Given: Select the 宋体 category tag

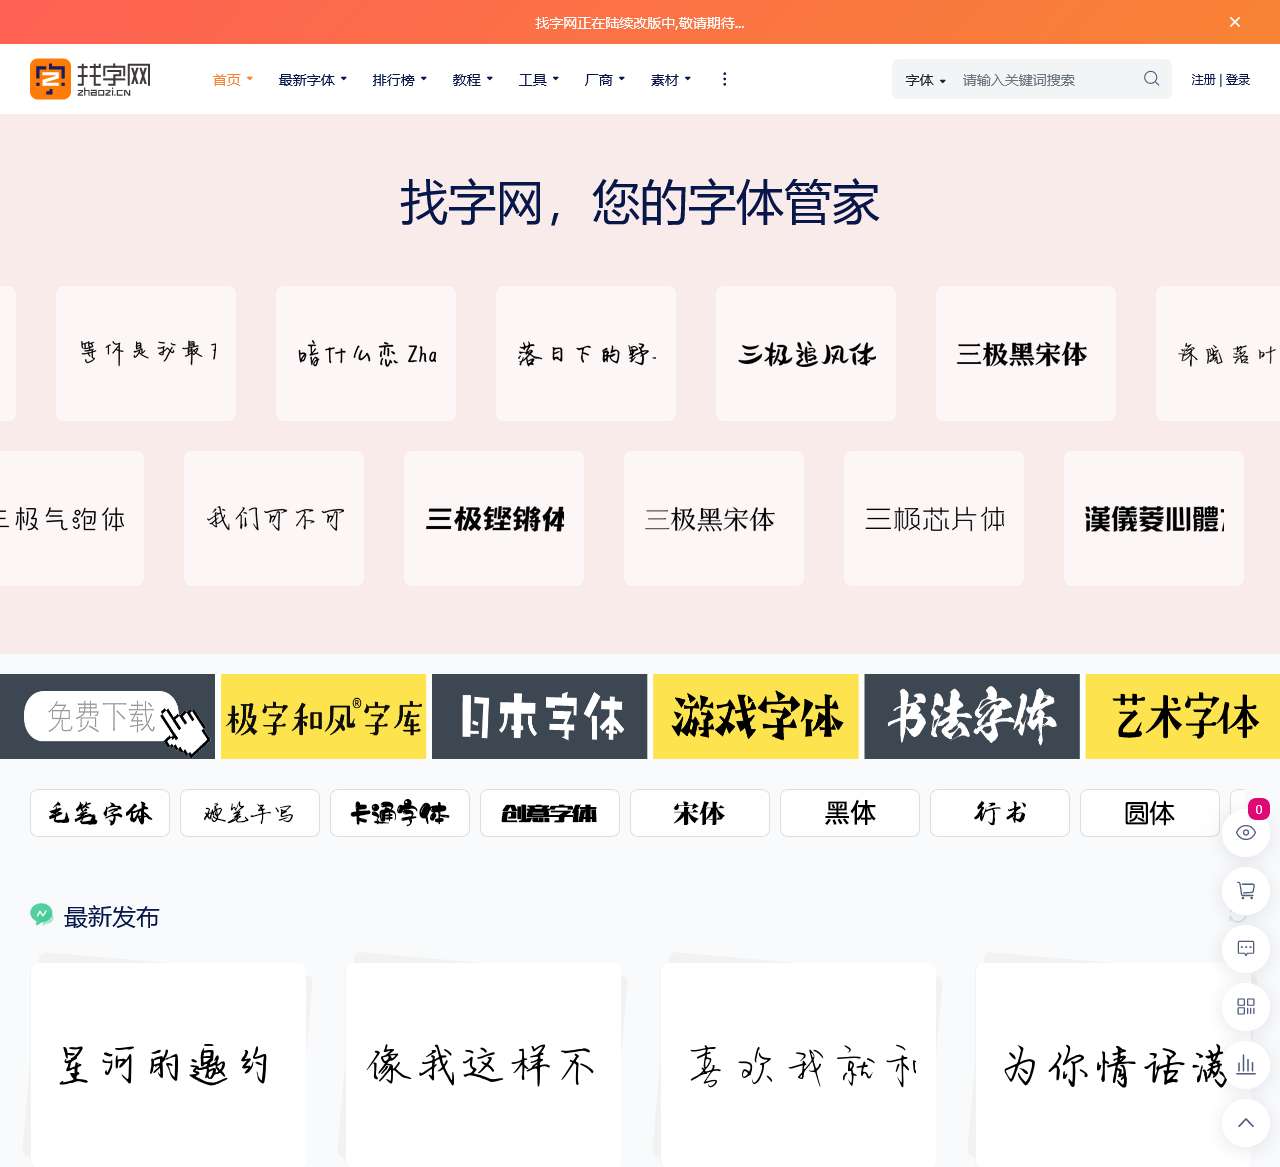Looking at the screenshot, I should pos(700,813).
